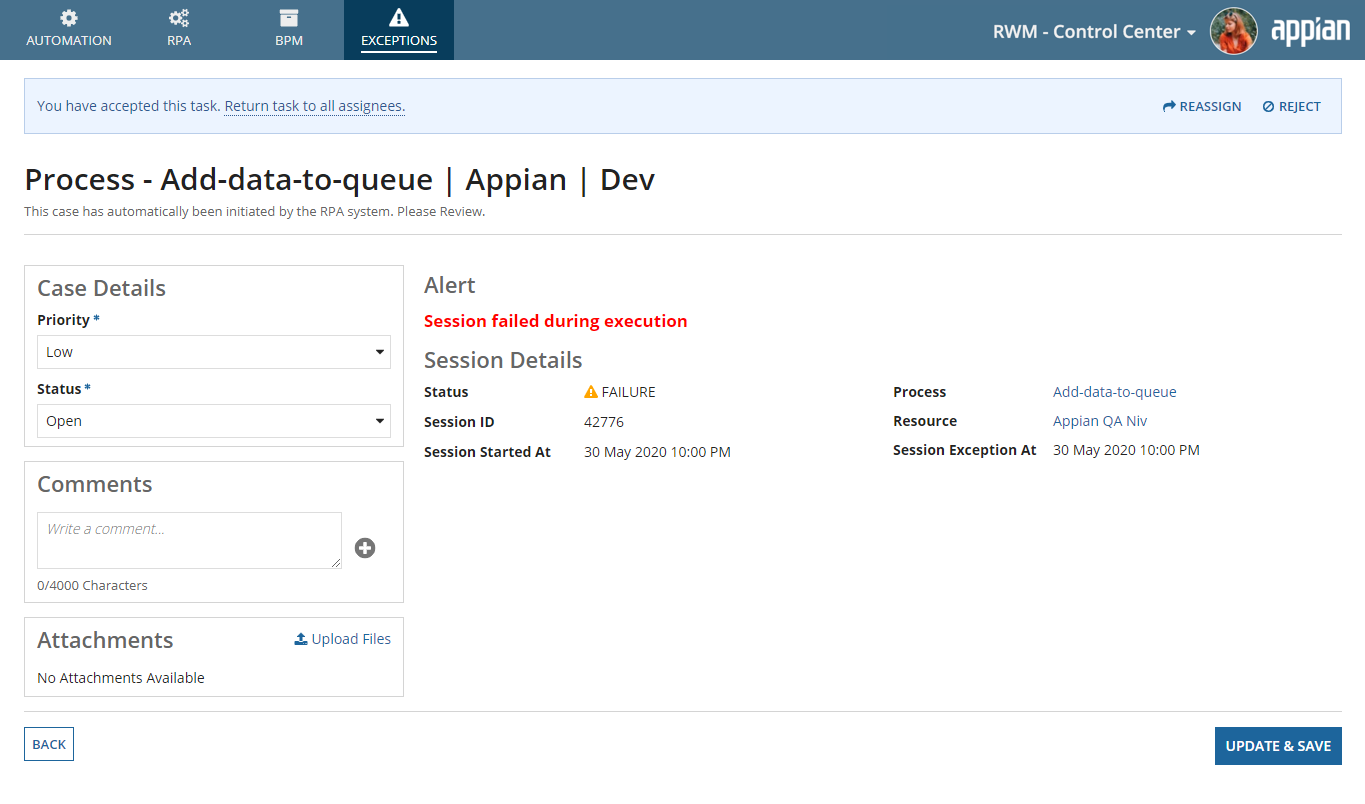Select the Exceptions tab

pyautogui.click(x=399, y=30)
